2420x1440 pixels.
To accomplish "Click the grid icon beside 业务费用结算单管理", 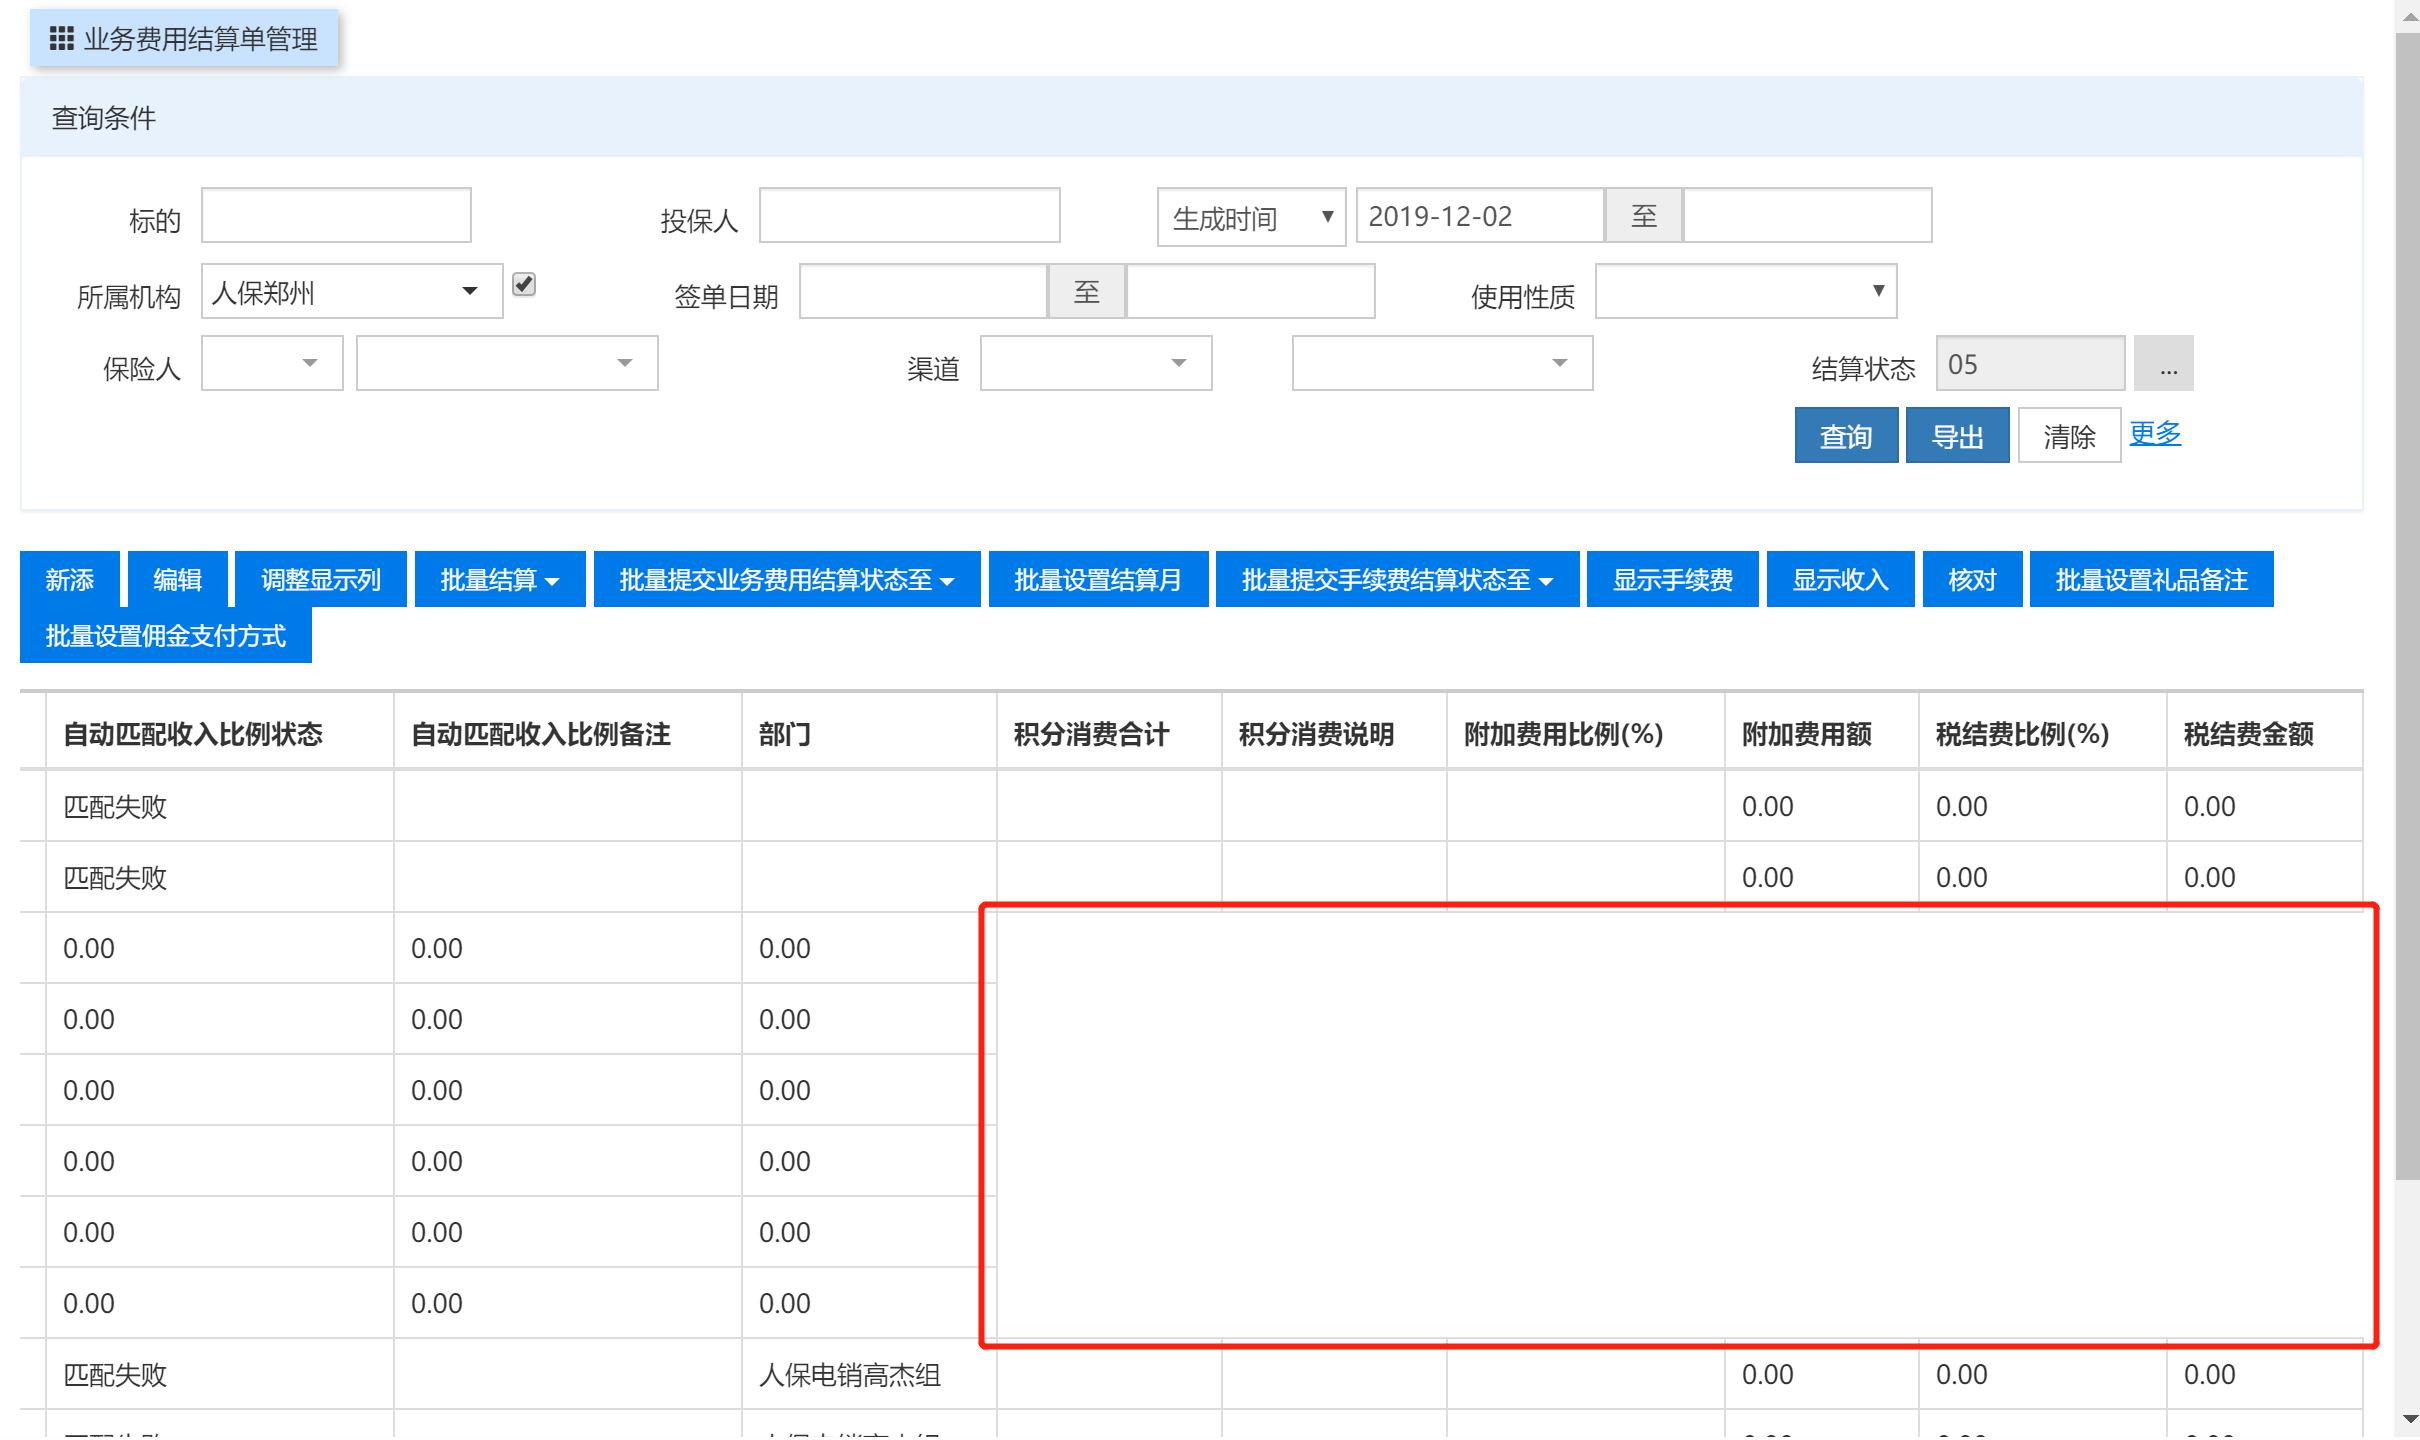I will [x=62, y=39].
